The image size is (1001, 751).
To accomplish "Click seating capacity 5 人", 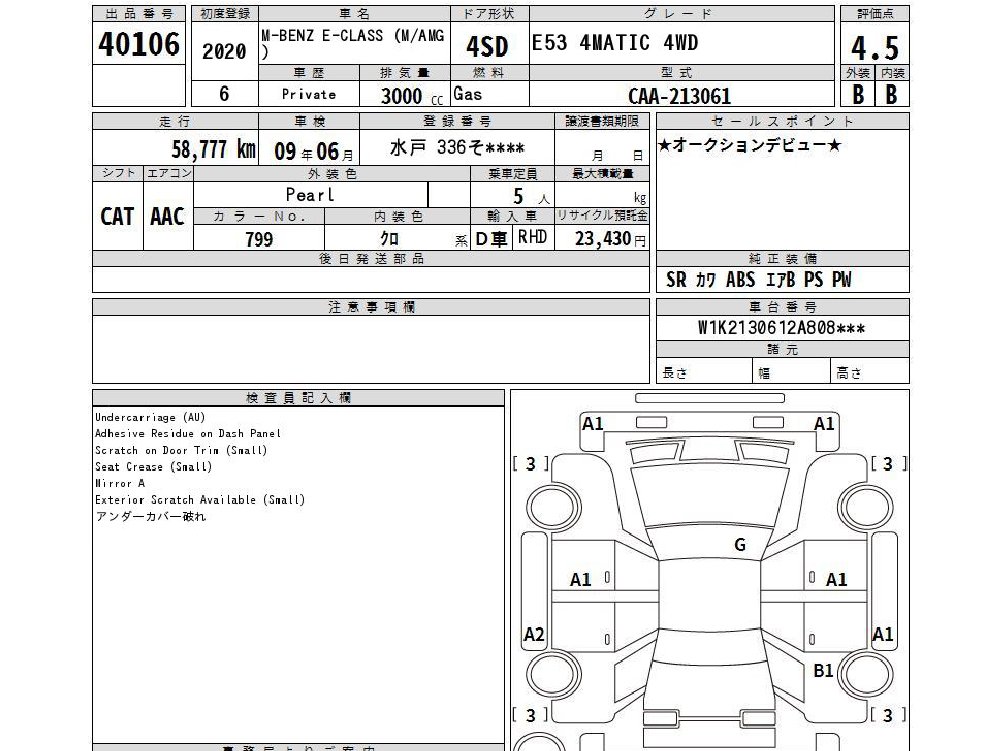I will (x=529, y=197).
